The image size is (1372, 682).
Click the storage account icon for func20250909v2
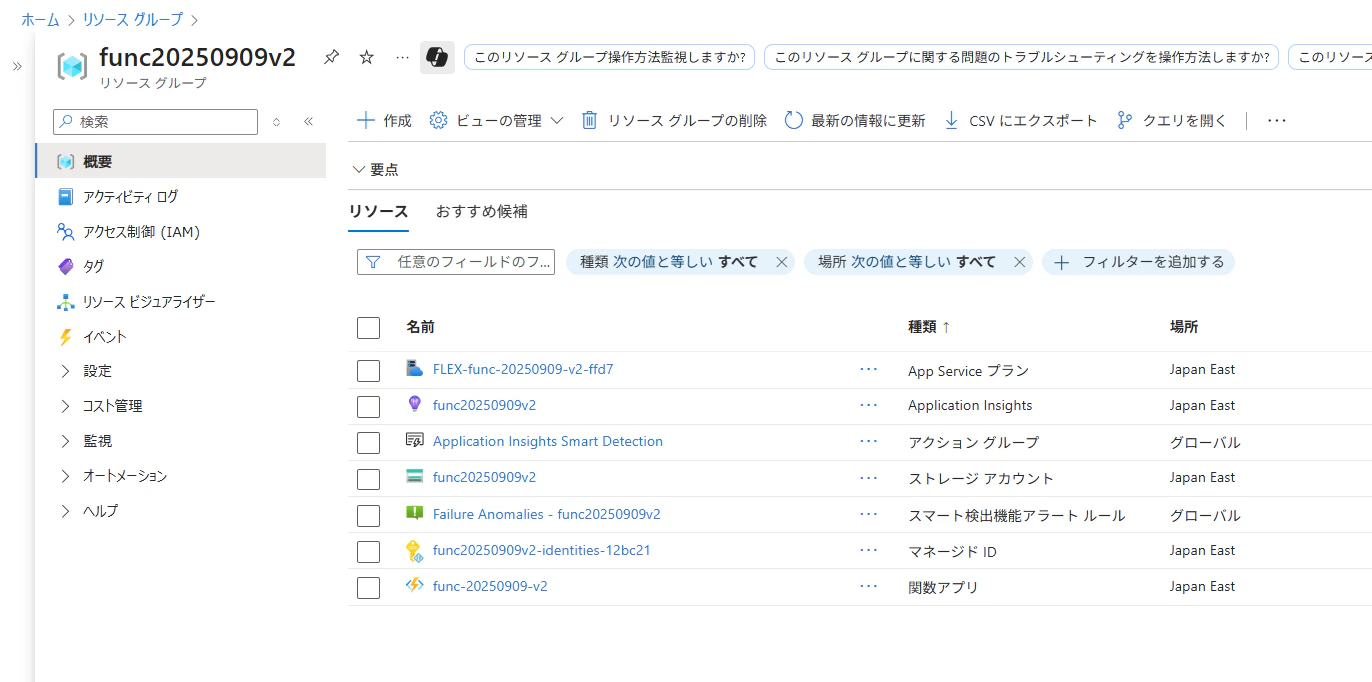point(415,476)
